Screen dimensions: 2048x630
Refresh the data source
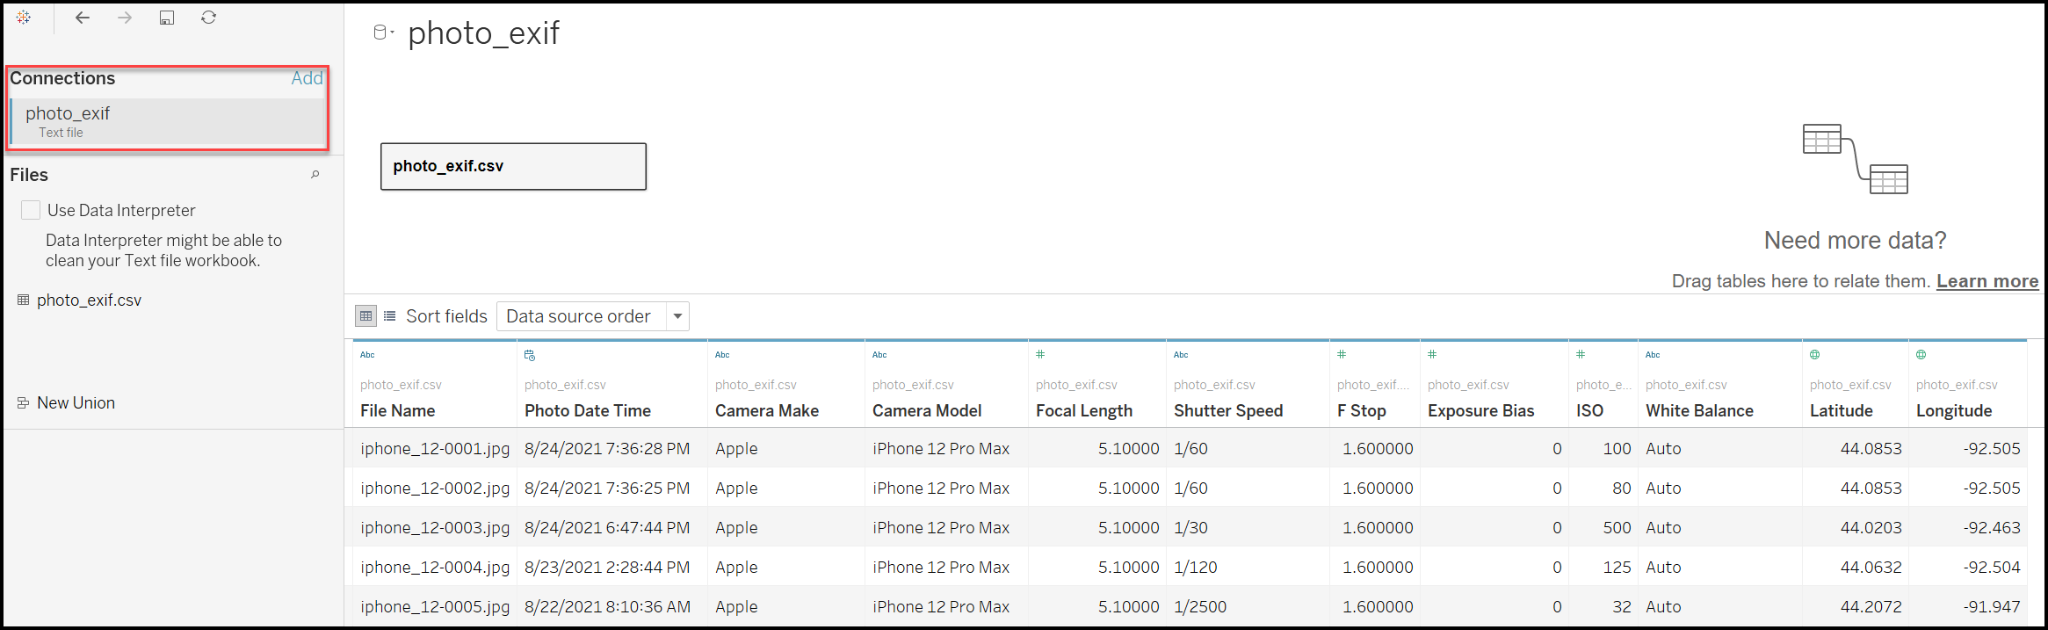208,17
